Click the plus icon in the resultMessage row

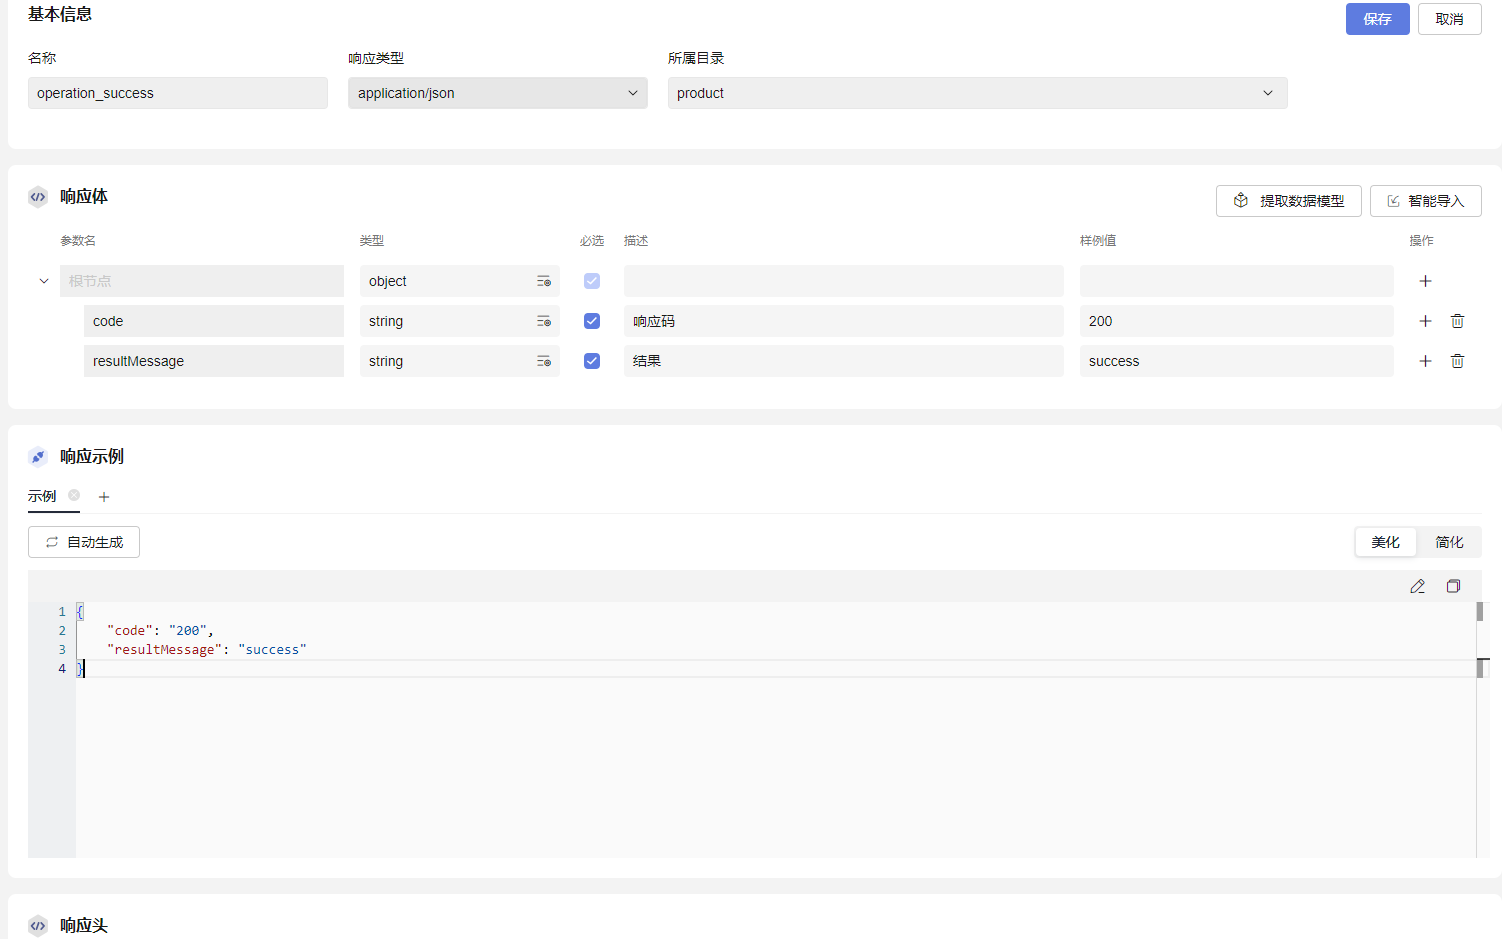point(1425,361)
